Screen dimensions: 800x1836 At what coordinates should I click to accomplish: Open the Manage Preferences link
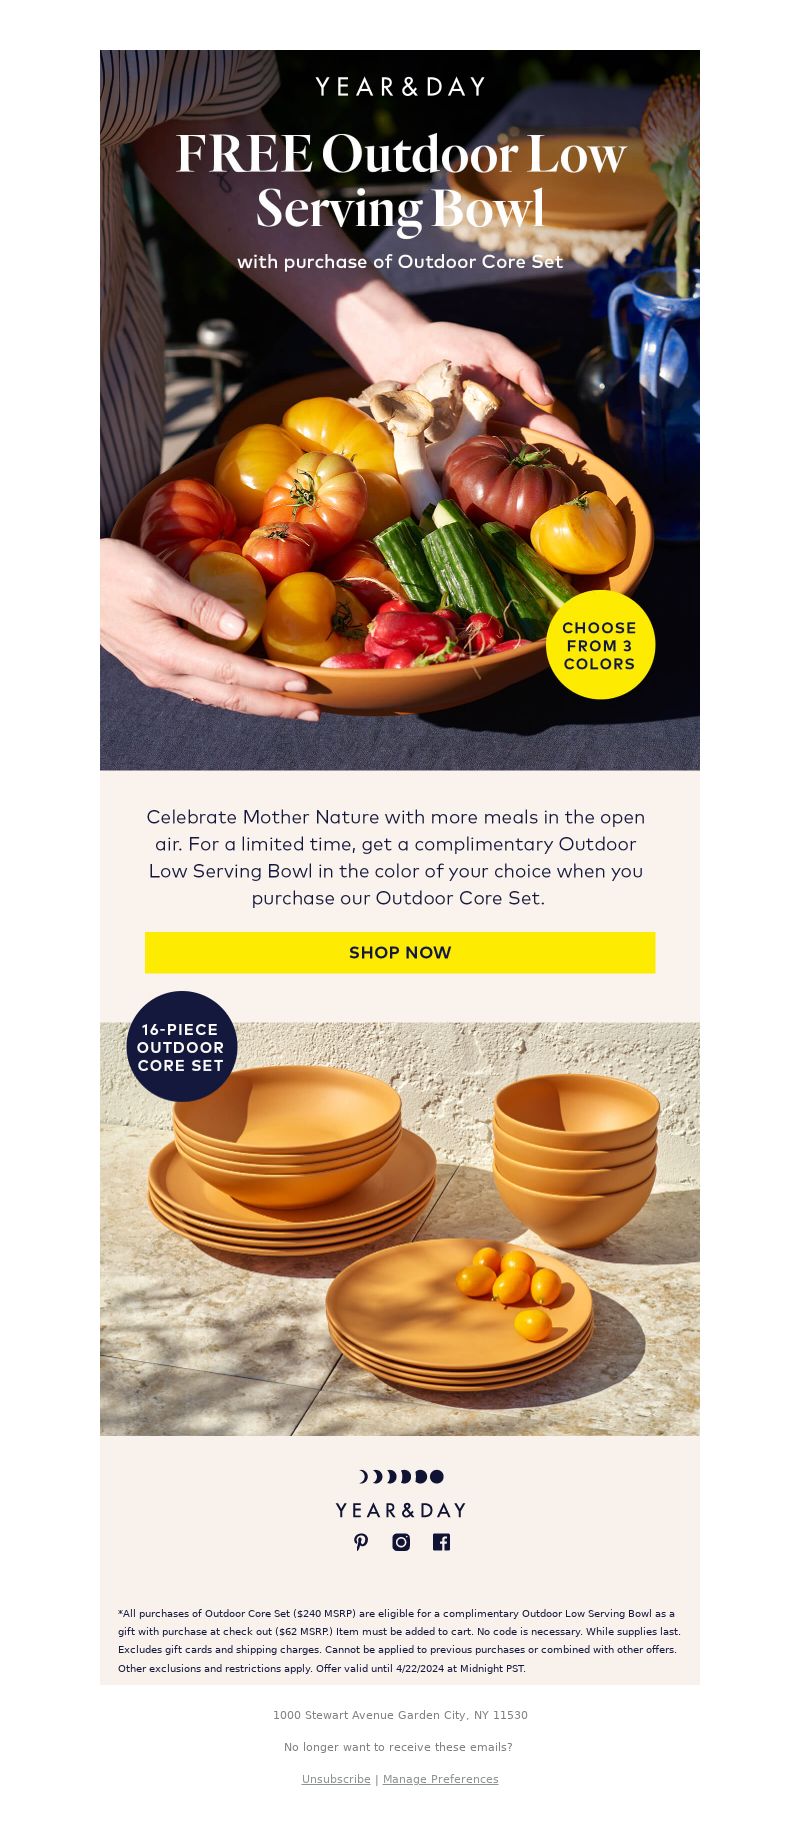tap(440, 1779)
